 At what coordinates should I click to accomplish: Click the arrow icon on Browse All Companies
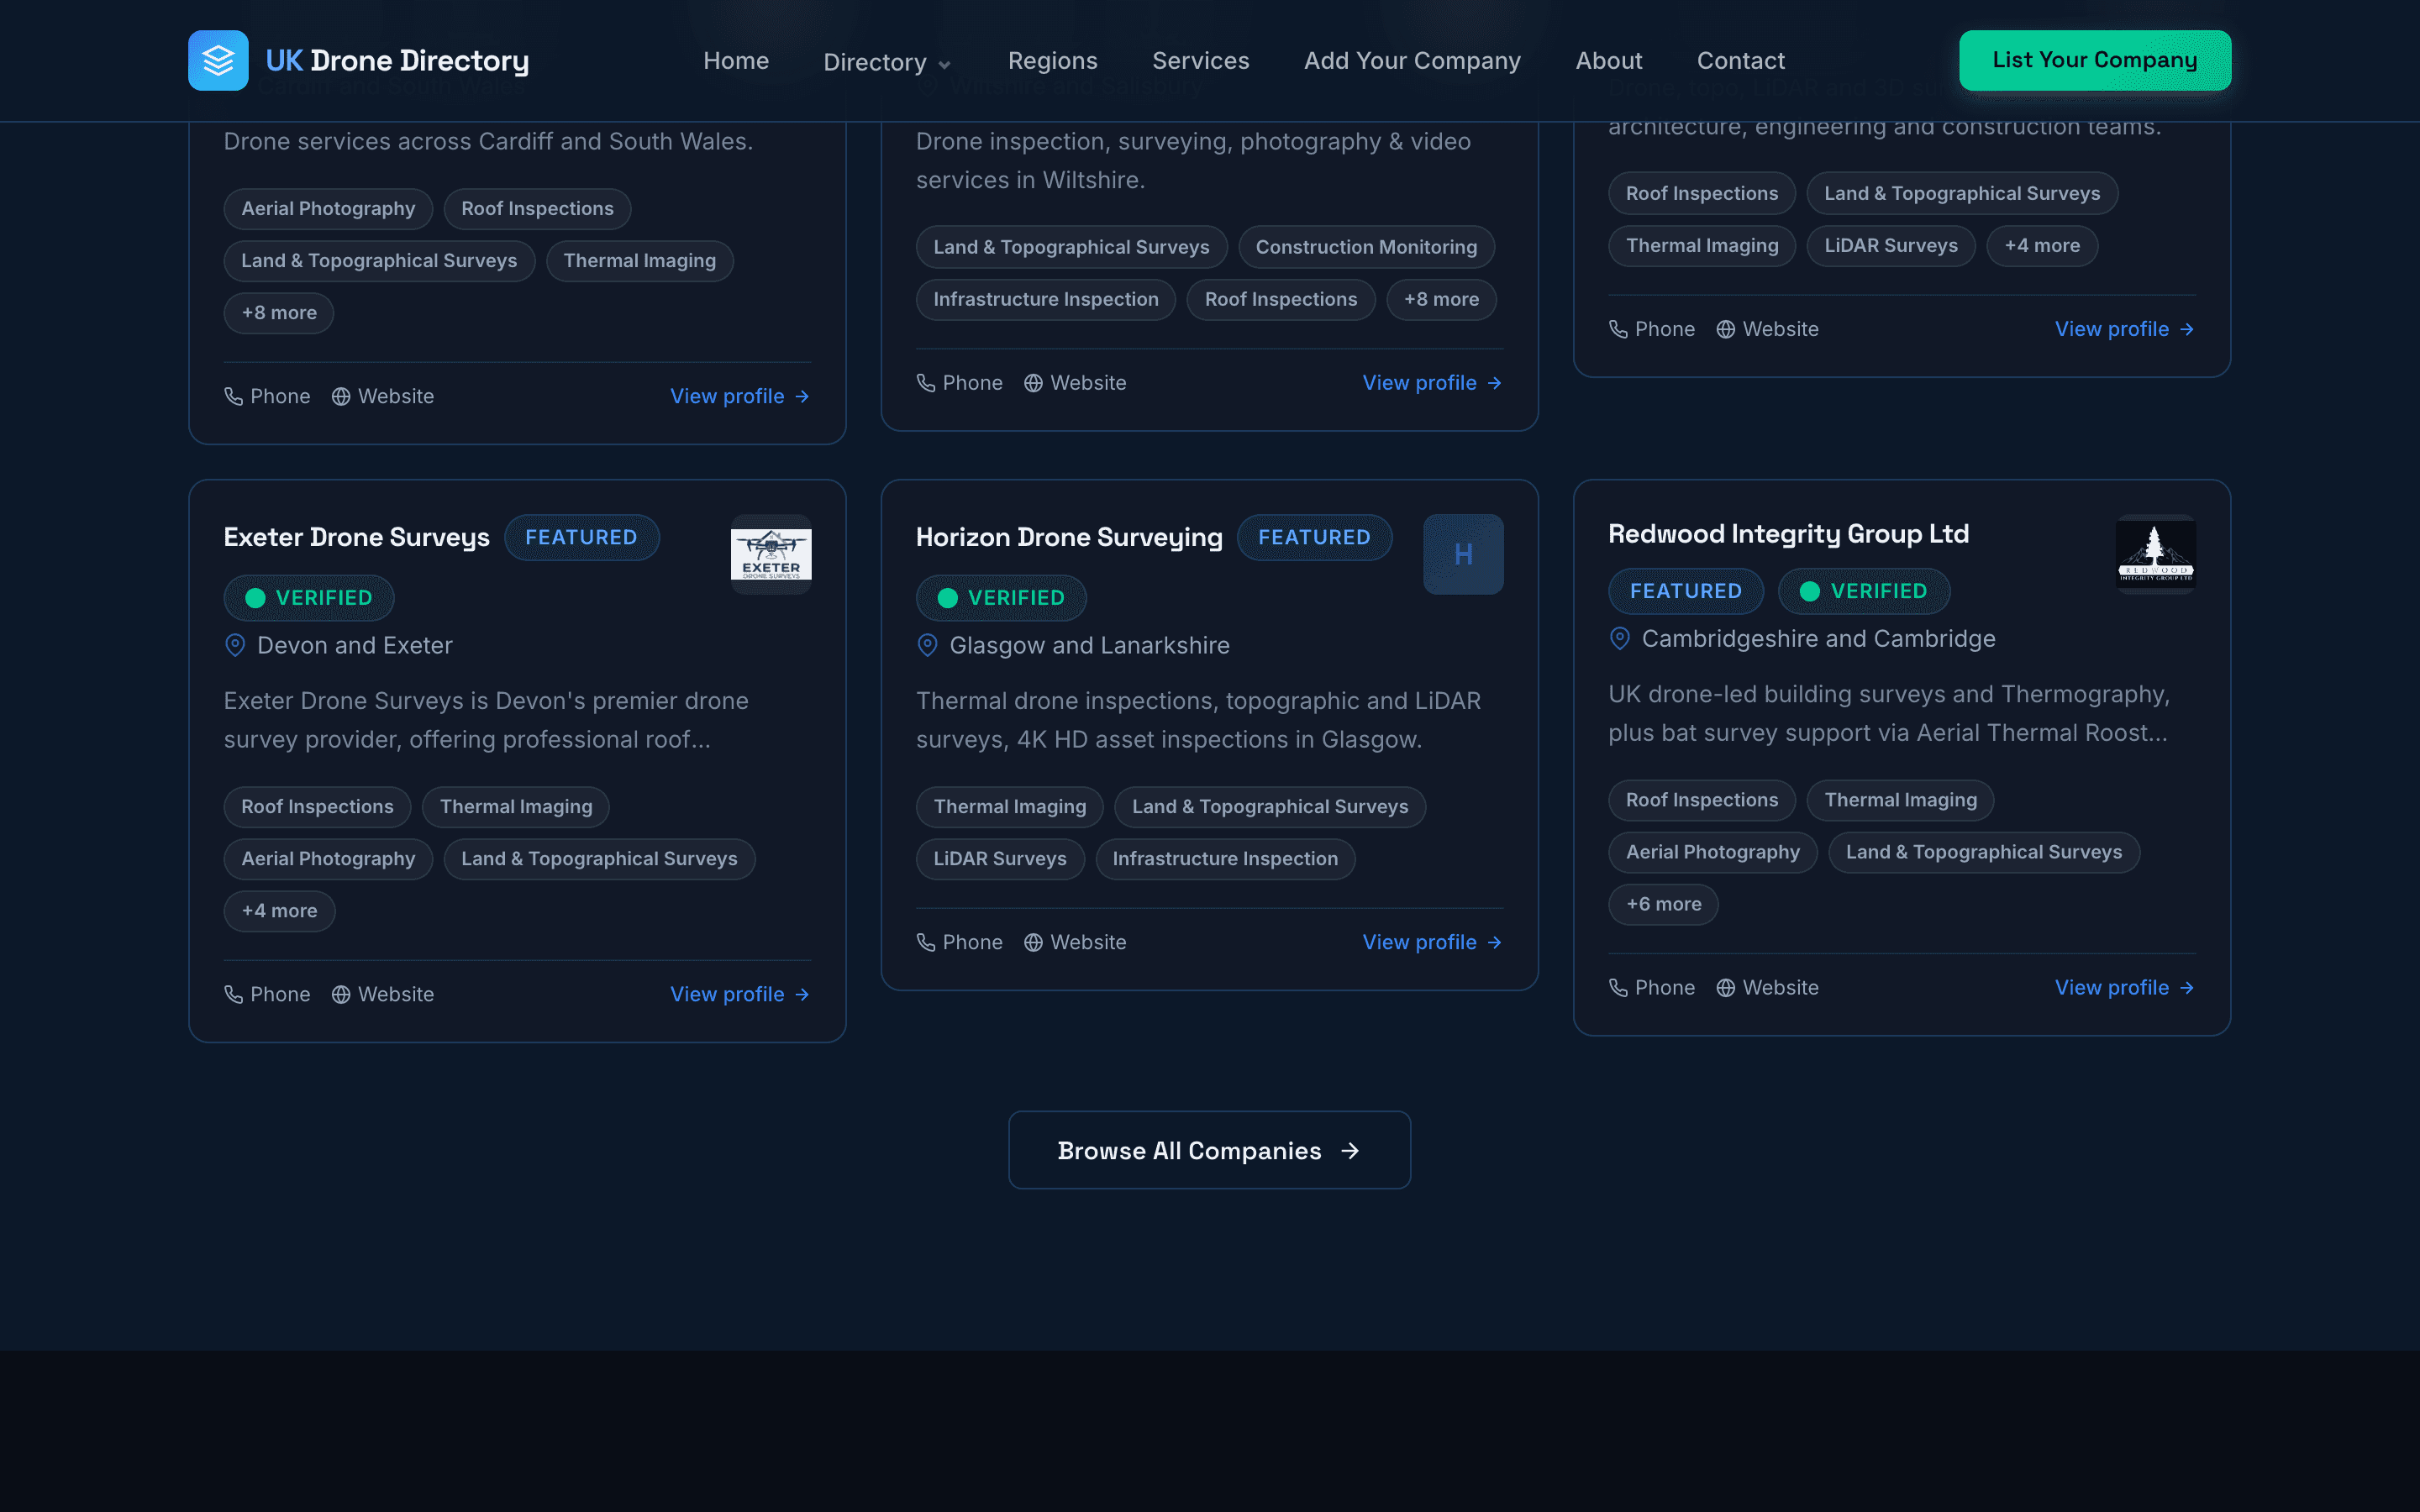coord(1350,1151)
